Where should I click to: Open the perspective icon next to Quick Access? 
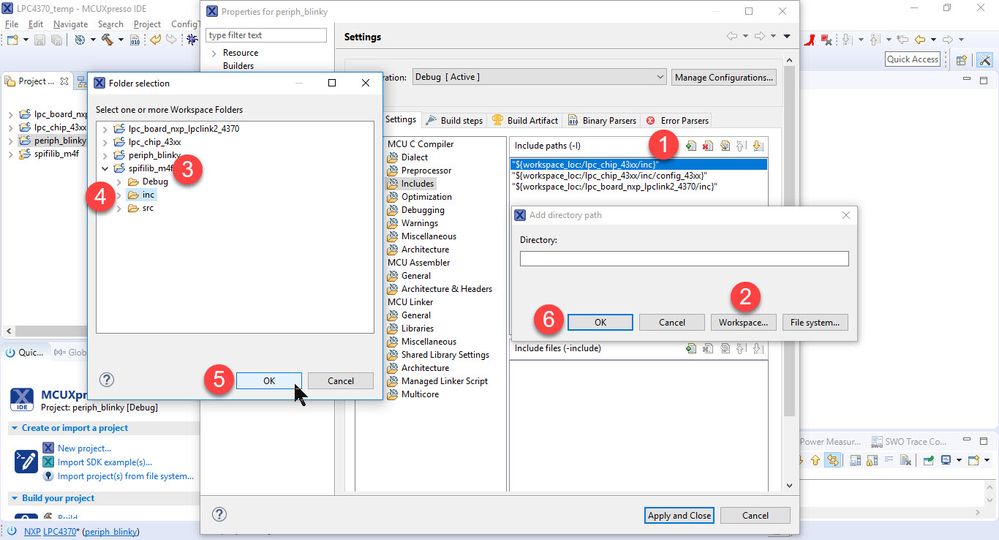tap(961, 60)
